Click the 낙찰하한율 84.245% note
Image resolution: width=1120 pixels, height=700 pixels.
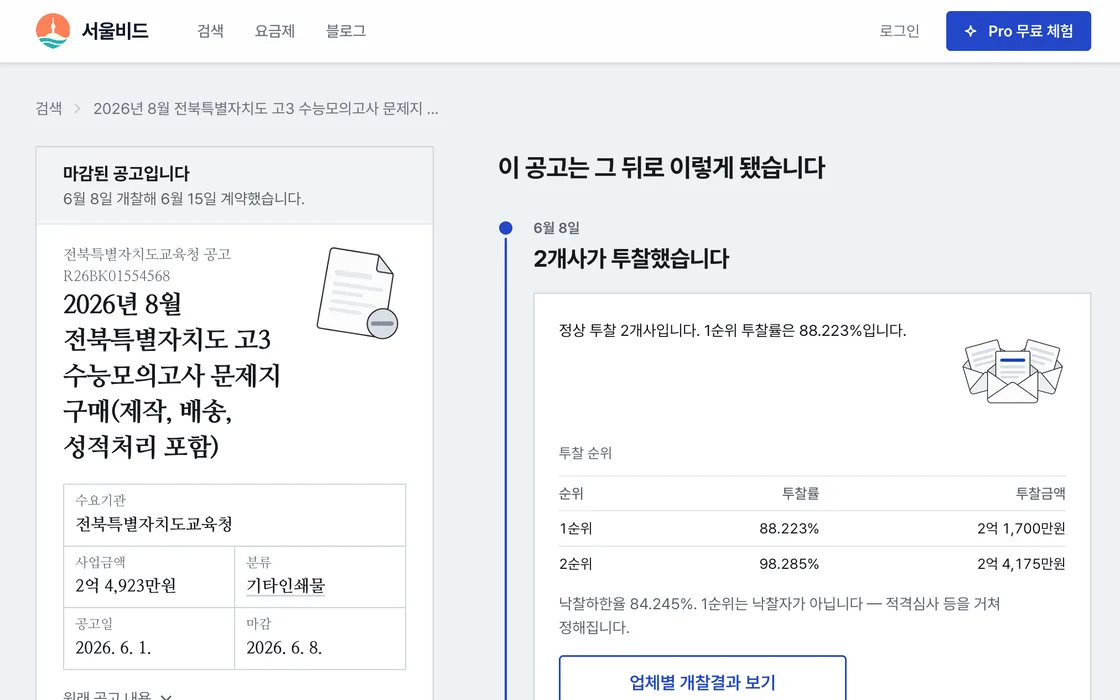pos(779,615)
